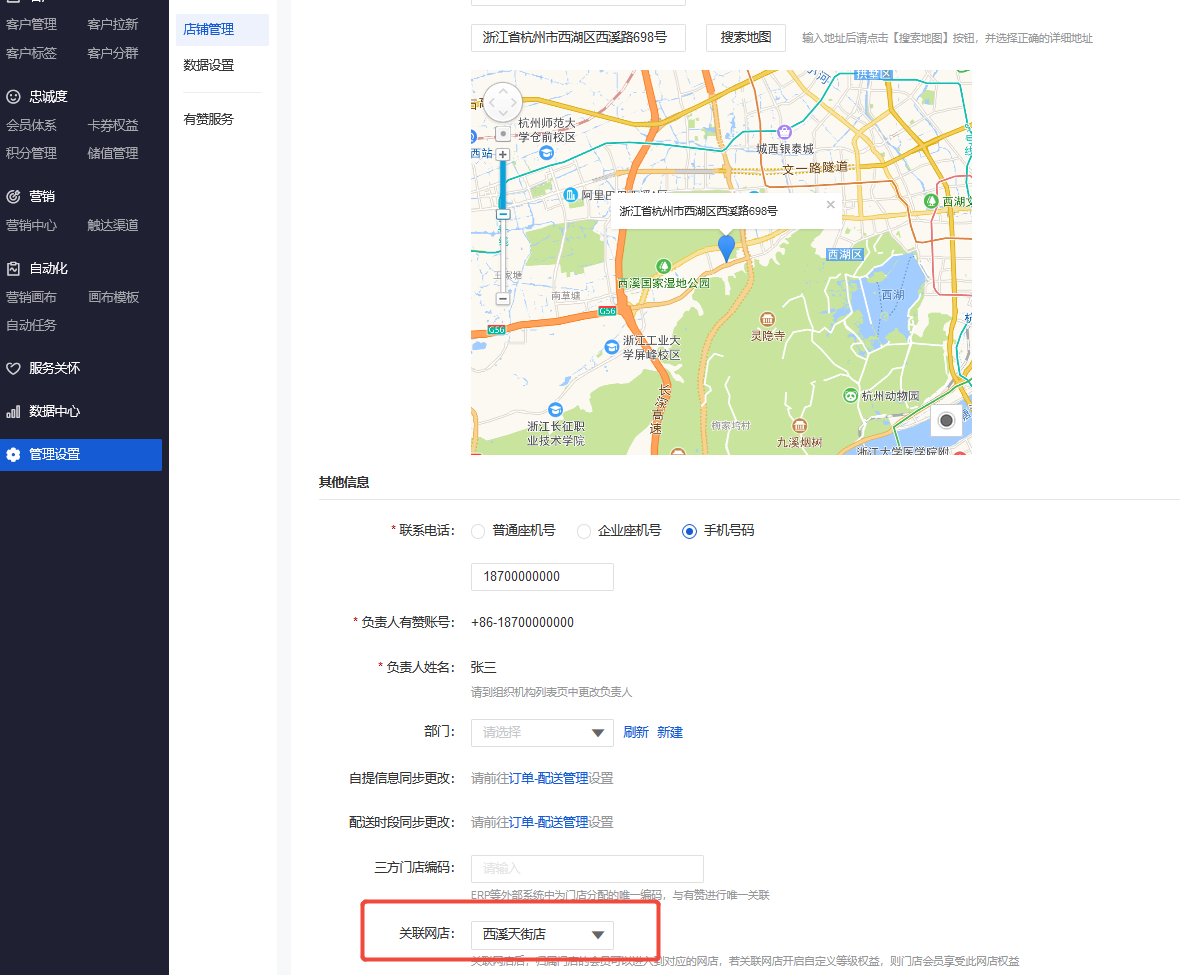Viewport: 1180px width, 975px height.
Task: Click 浙江长征职业技术学院 marker icon
Action: 555,410
